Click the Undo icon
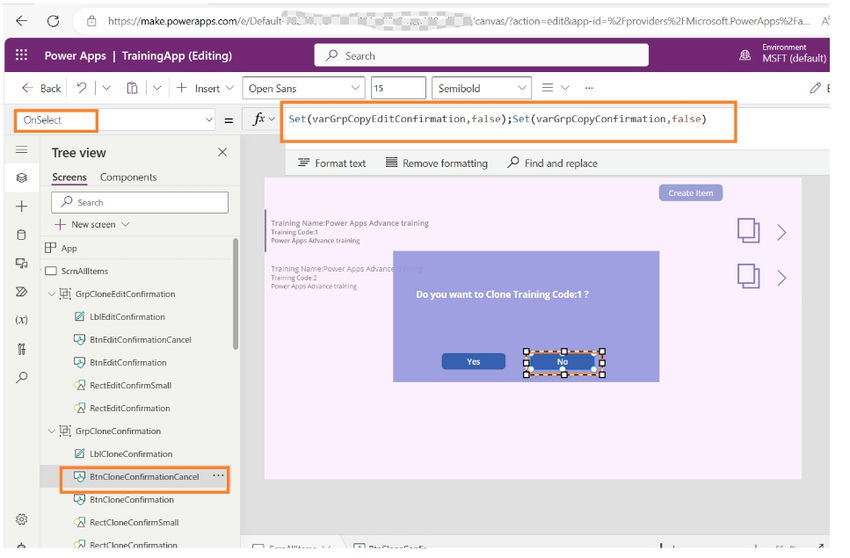Image resolution: width=850 pixels, height=558 pixels. point(81,88)
